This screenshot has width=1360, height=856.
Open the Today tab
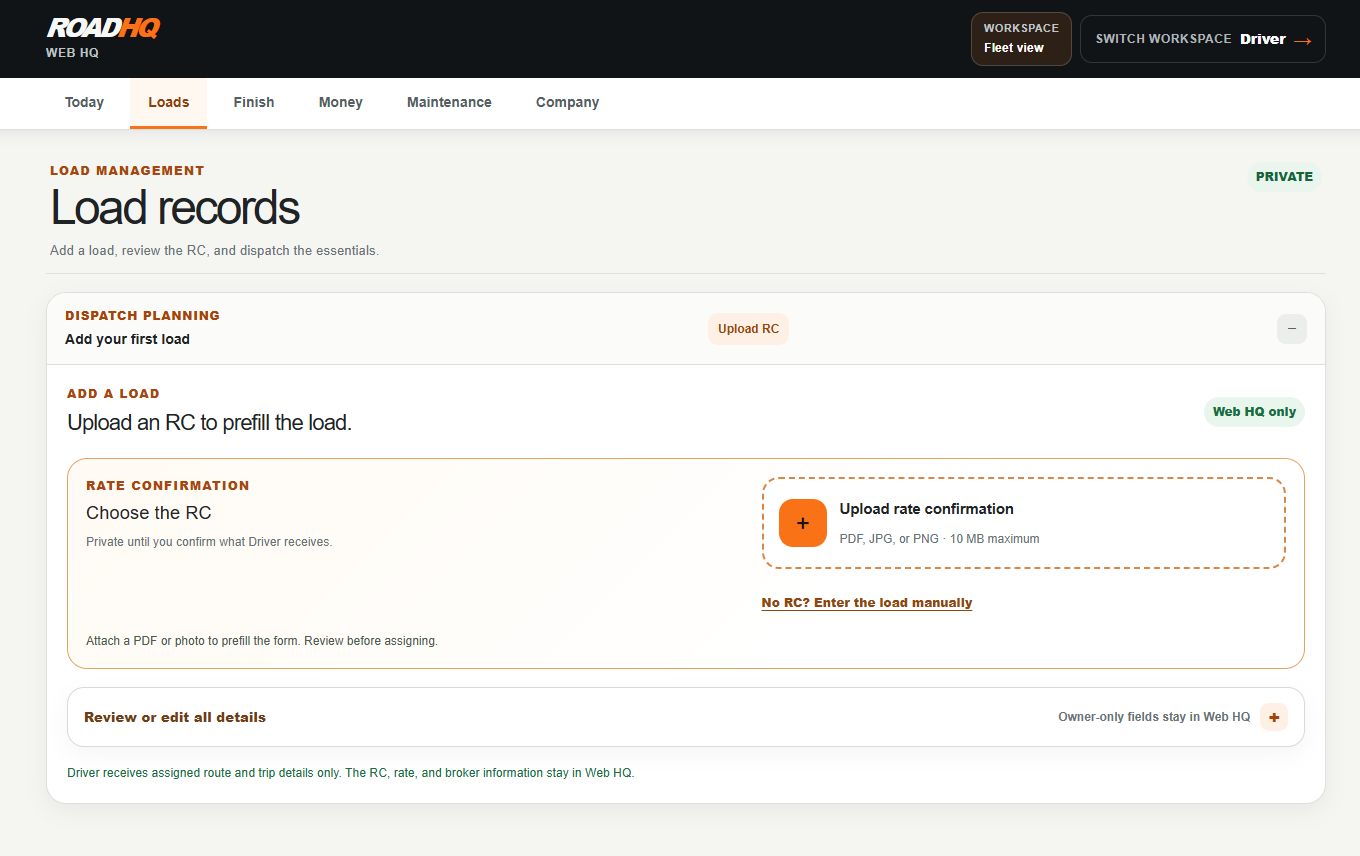(84, 102)
